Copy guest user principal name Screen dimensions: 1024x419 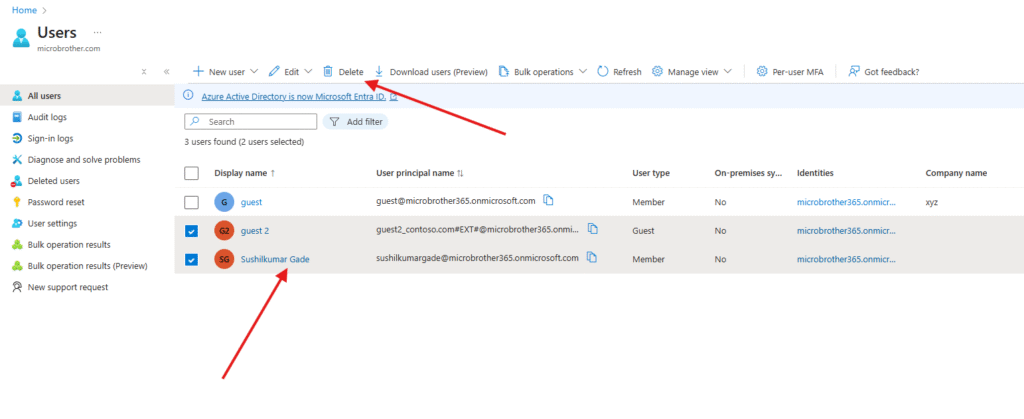(x=548, y=201)
